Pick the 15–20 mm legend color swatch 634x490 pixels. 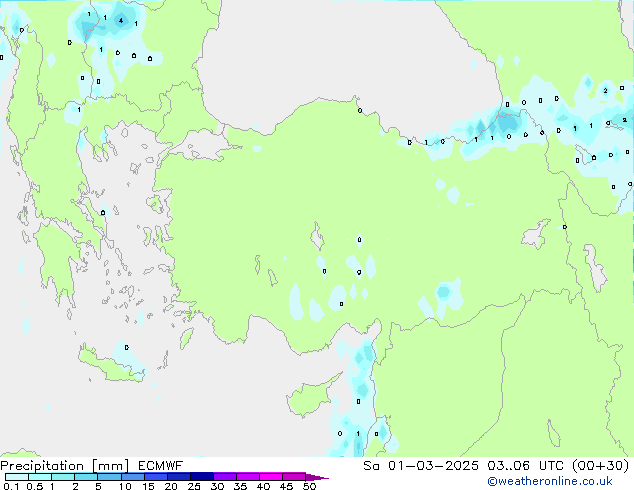(156, 477)
